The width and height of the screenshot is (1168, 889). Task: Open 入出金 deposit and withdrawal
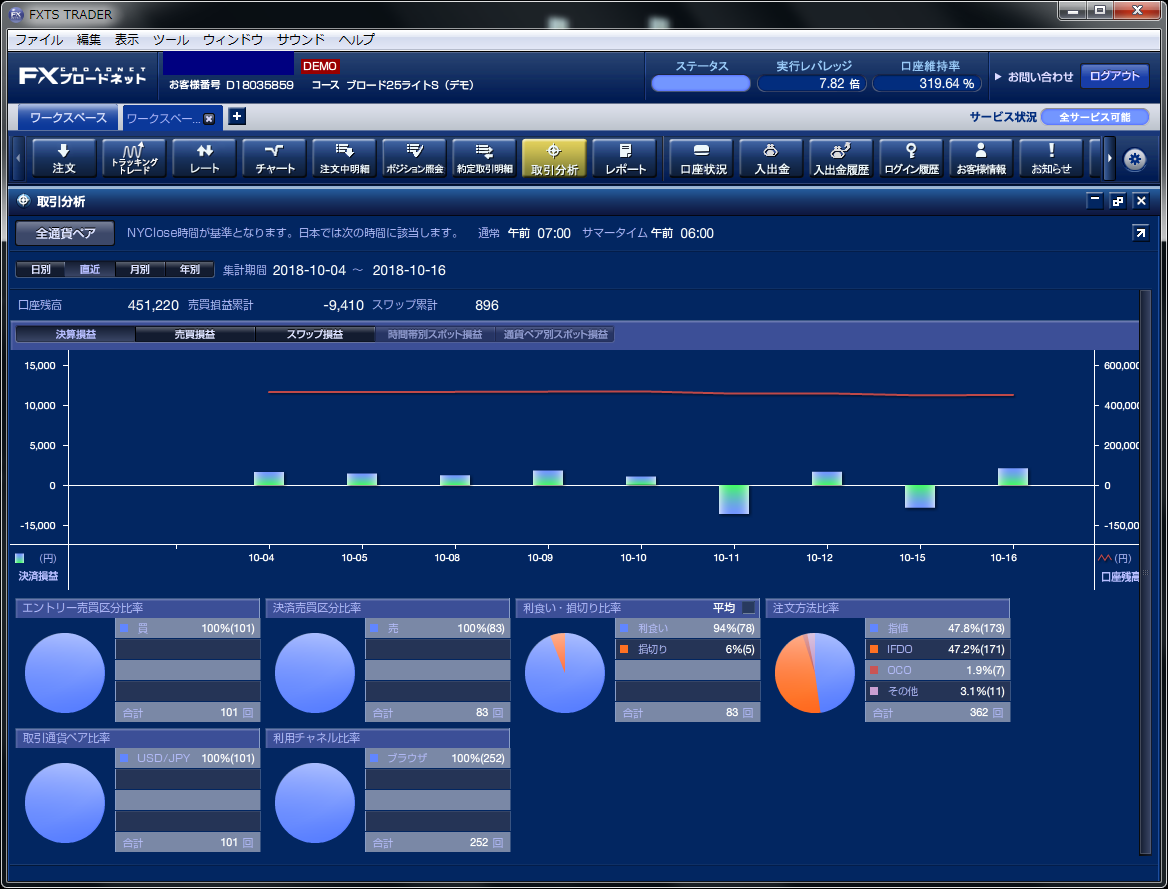tap(772, 158)
